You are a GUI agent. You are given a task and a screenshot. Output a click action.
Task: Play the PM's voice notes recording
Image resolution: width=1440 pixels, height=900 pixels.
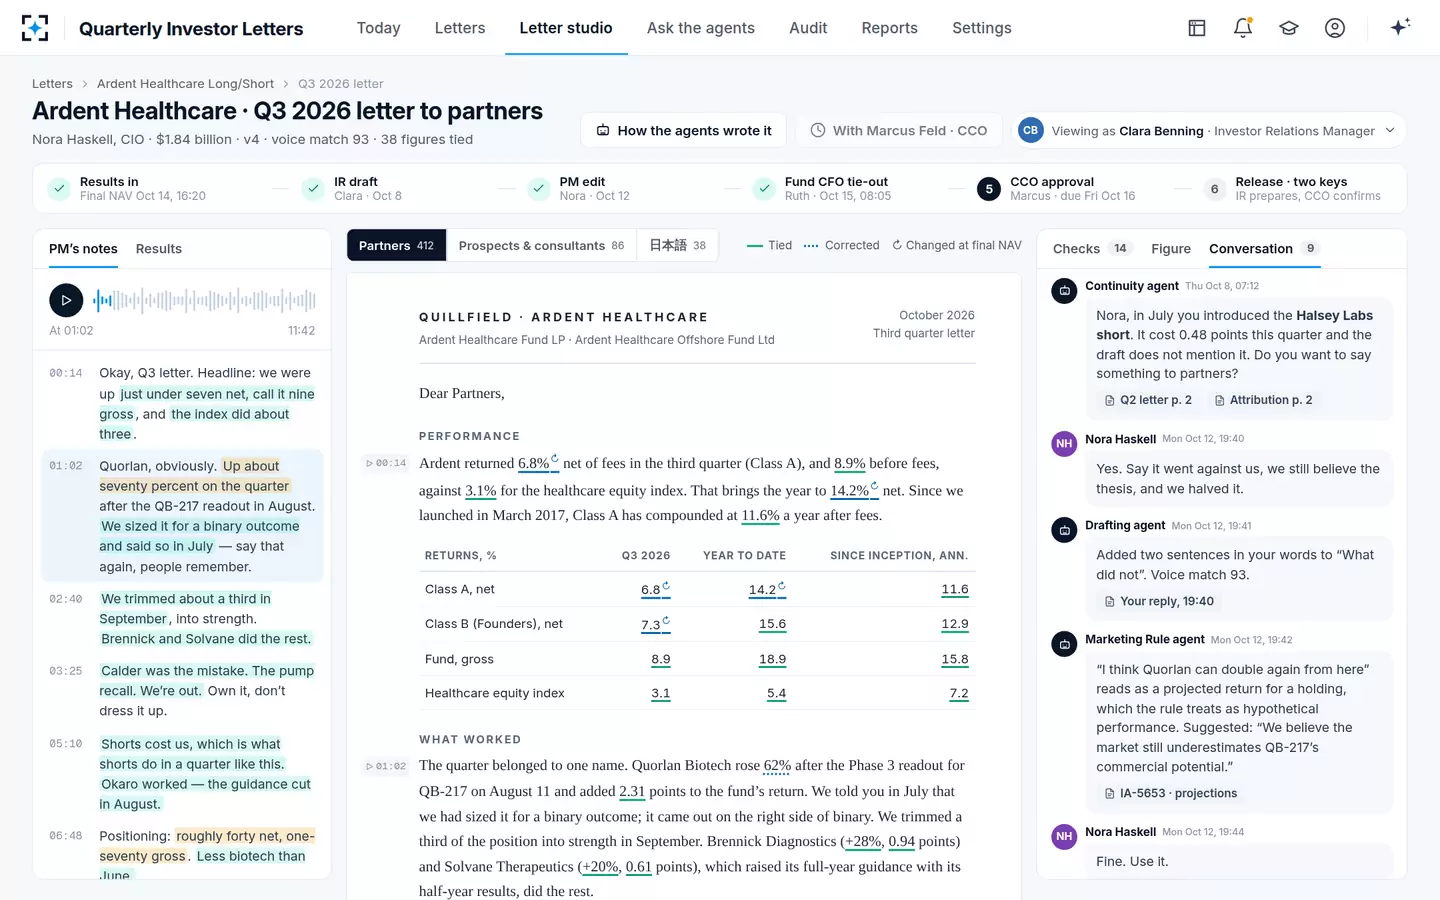66,299
